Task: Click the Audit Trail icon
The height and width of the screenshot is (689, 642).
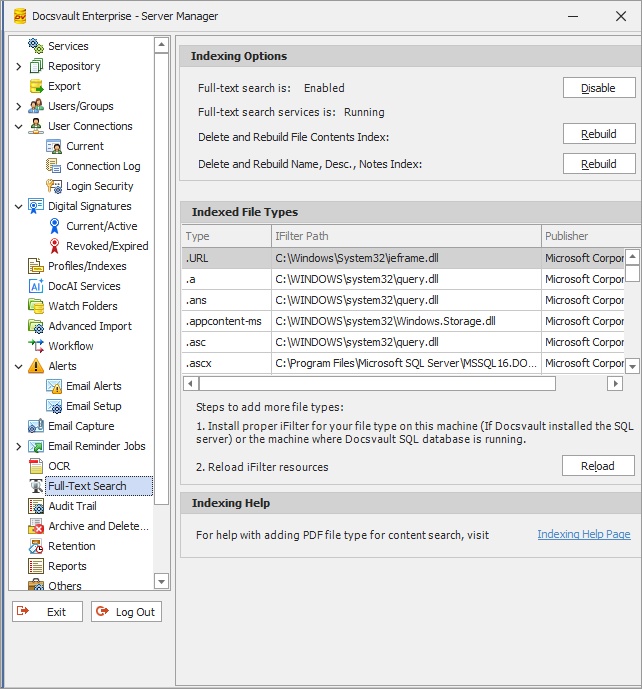Action: click(x=36, y=506)
